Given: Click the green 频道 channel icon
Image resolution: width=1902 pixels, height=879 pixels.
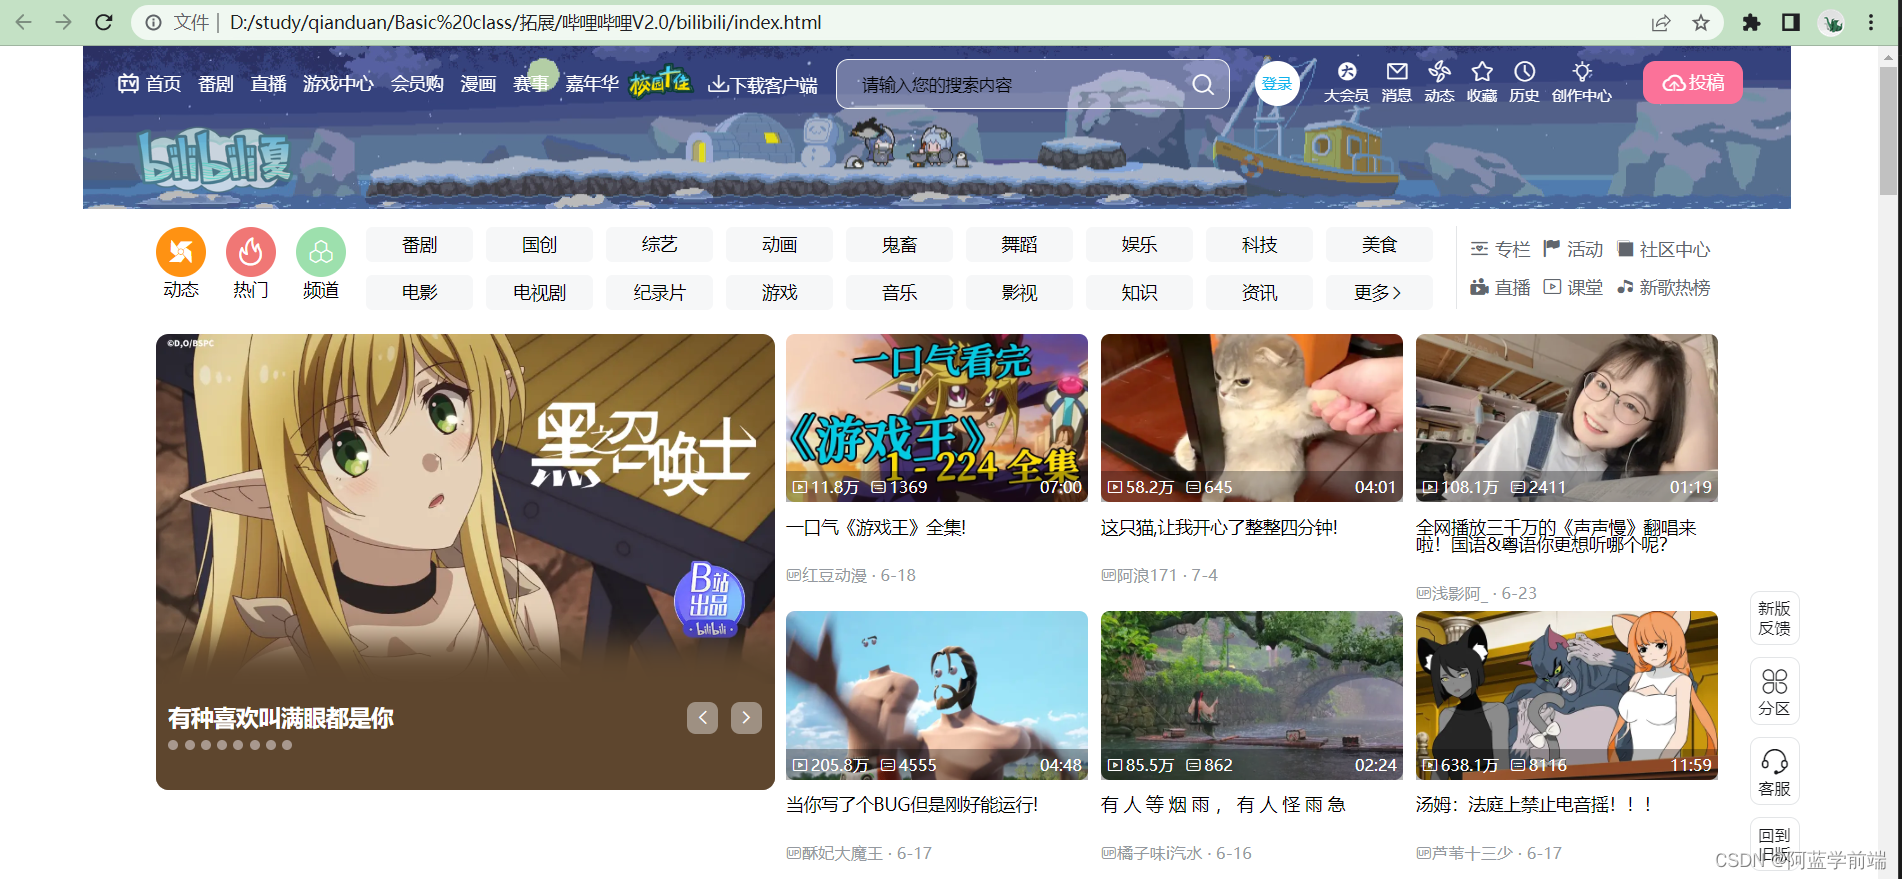Looking at the screenshot, I should pyautogui.click(x=321, y=252).
